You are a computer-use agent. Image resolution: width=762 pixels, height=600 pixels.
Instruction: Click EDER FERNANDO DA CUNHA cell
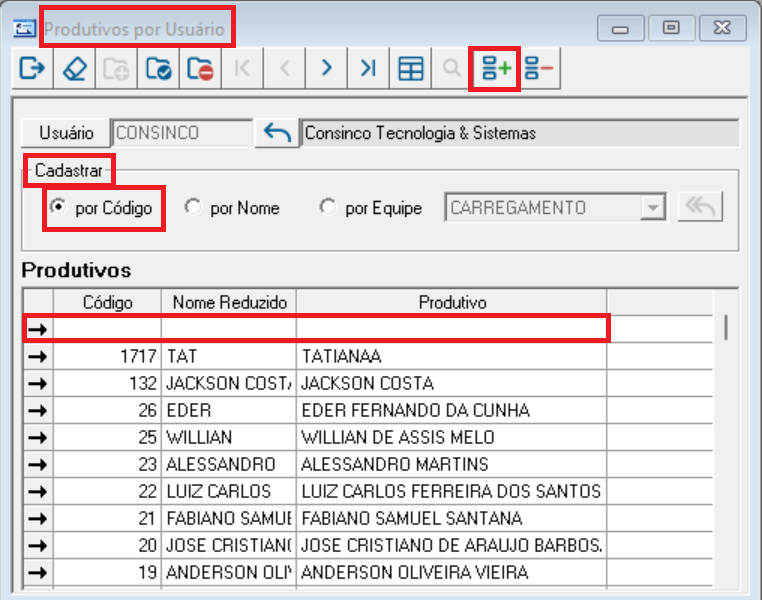[451, 411]
